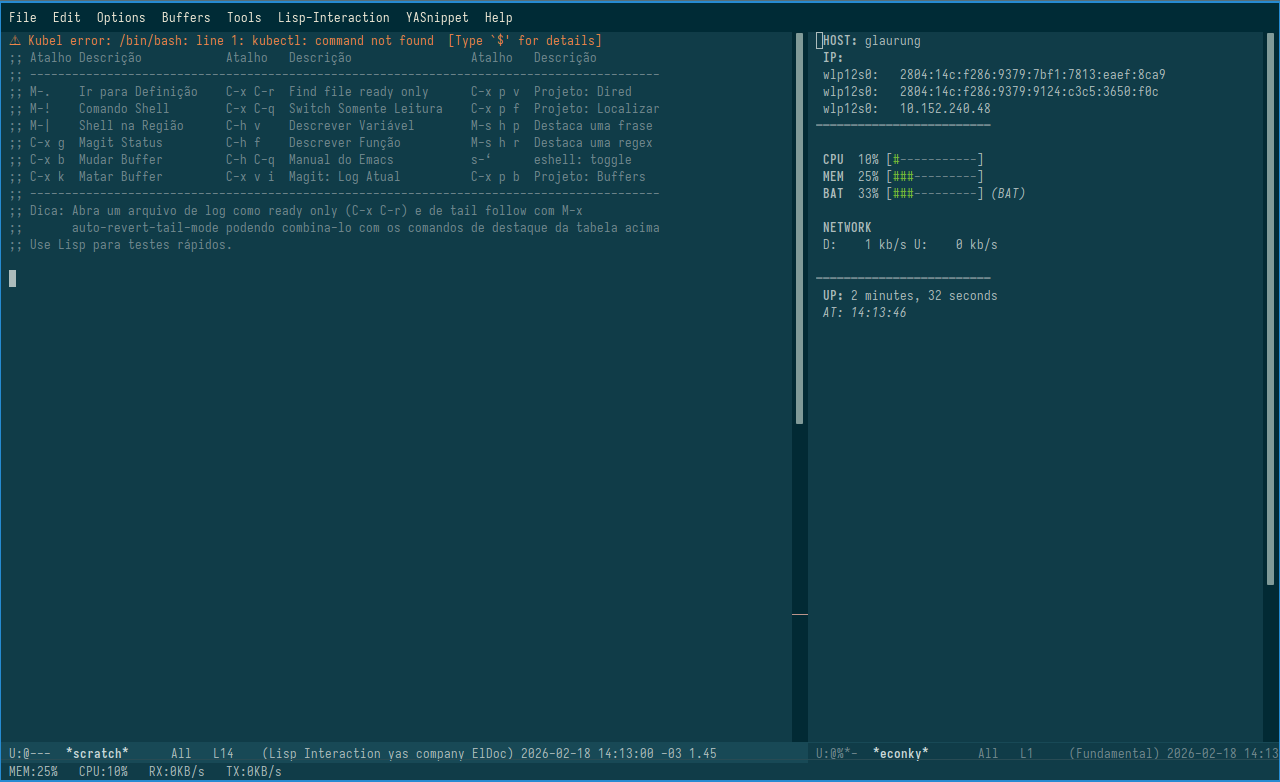
Task: Click the "AT: 14:13:46" timestamp
Action: click(x=865, y=313)
